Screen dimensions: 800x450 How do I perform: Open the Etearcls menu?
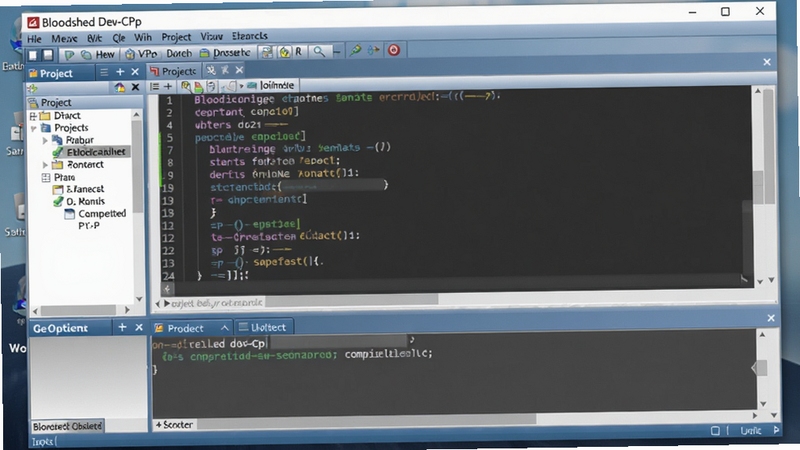pyautogui.click(x=249, y=36)
